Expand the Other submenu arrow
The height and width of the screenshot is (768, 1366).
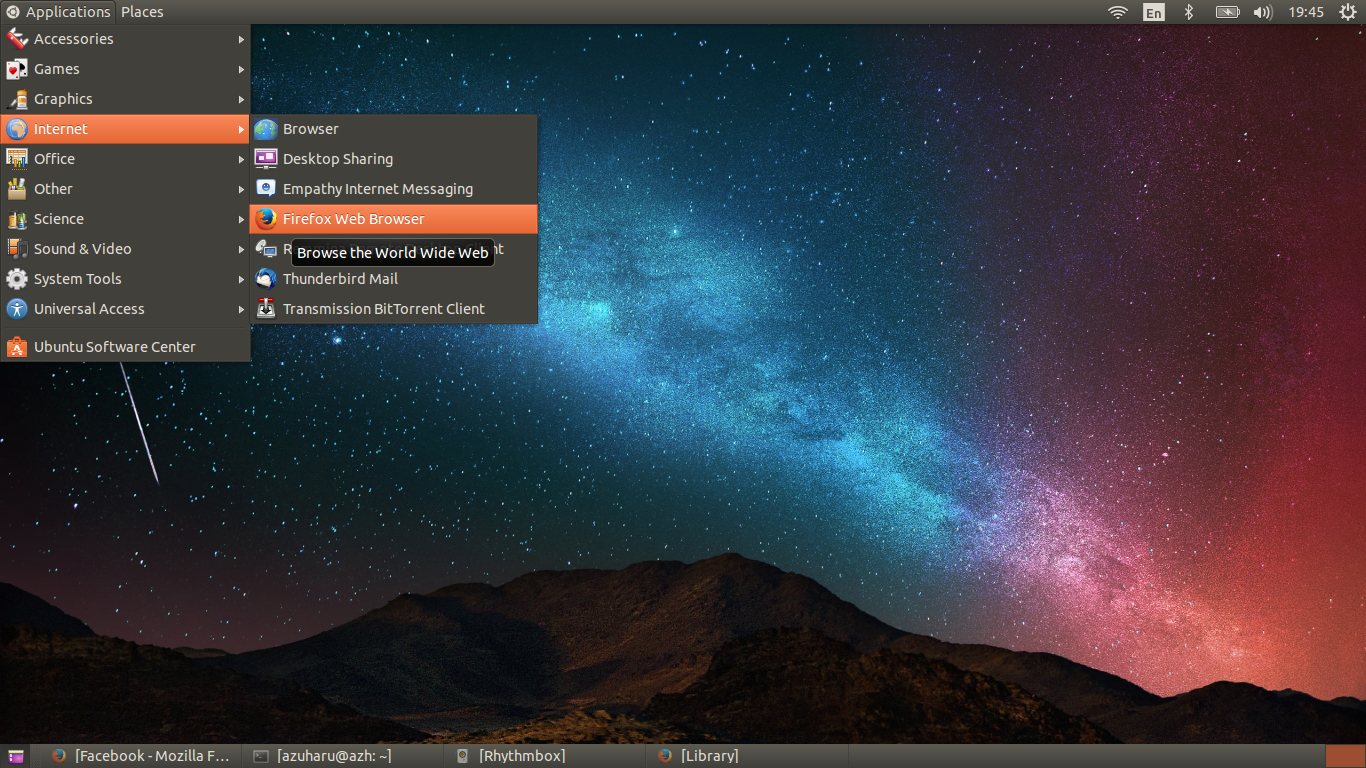point(241,189)
